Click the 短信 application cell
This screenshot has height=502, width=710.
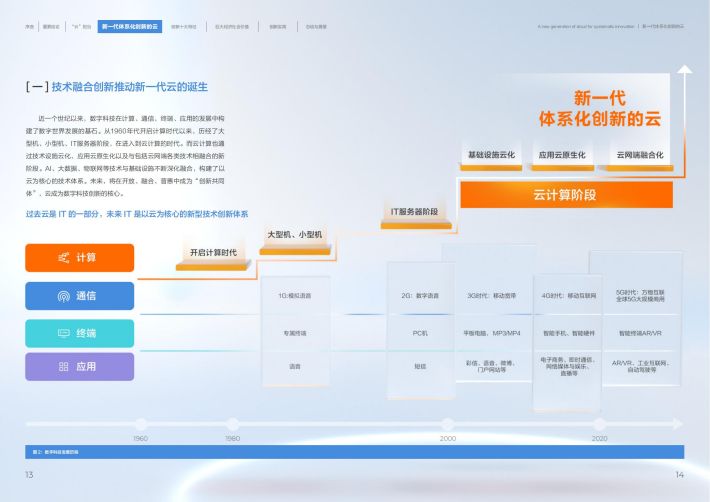(x=420, y=366)
